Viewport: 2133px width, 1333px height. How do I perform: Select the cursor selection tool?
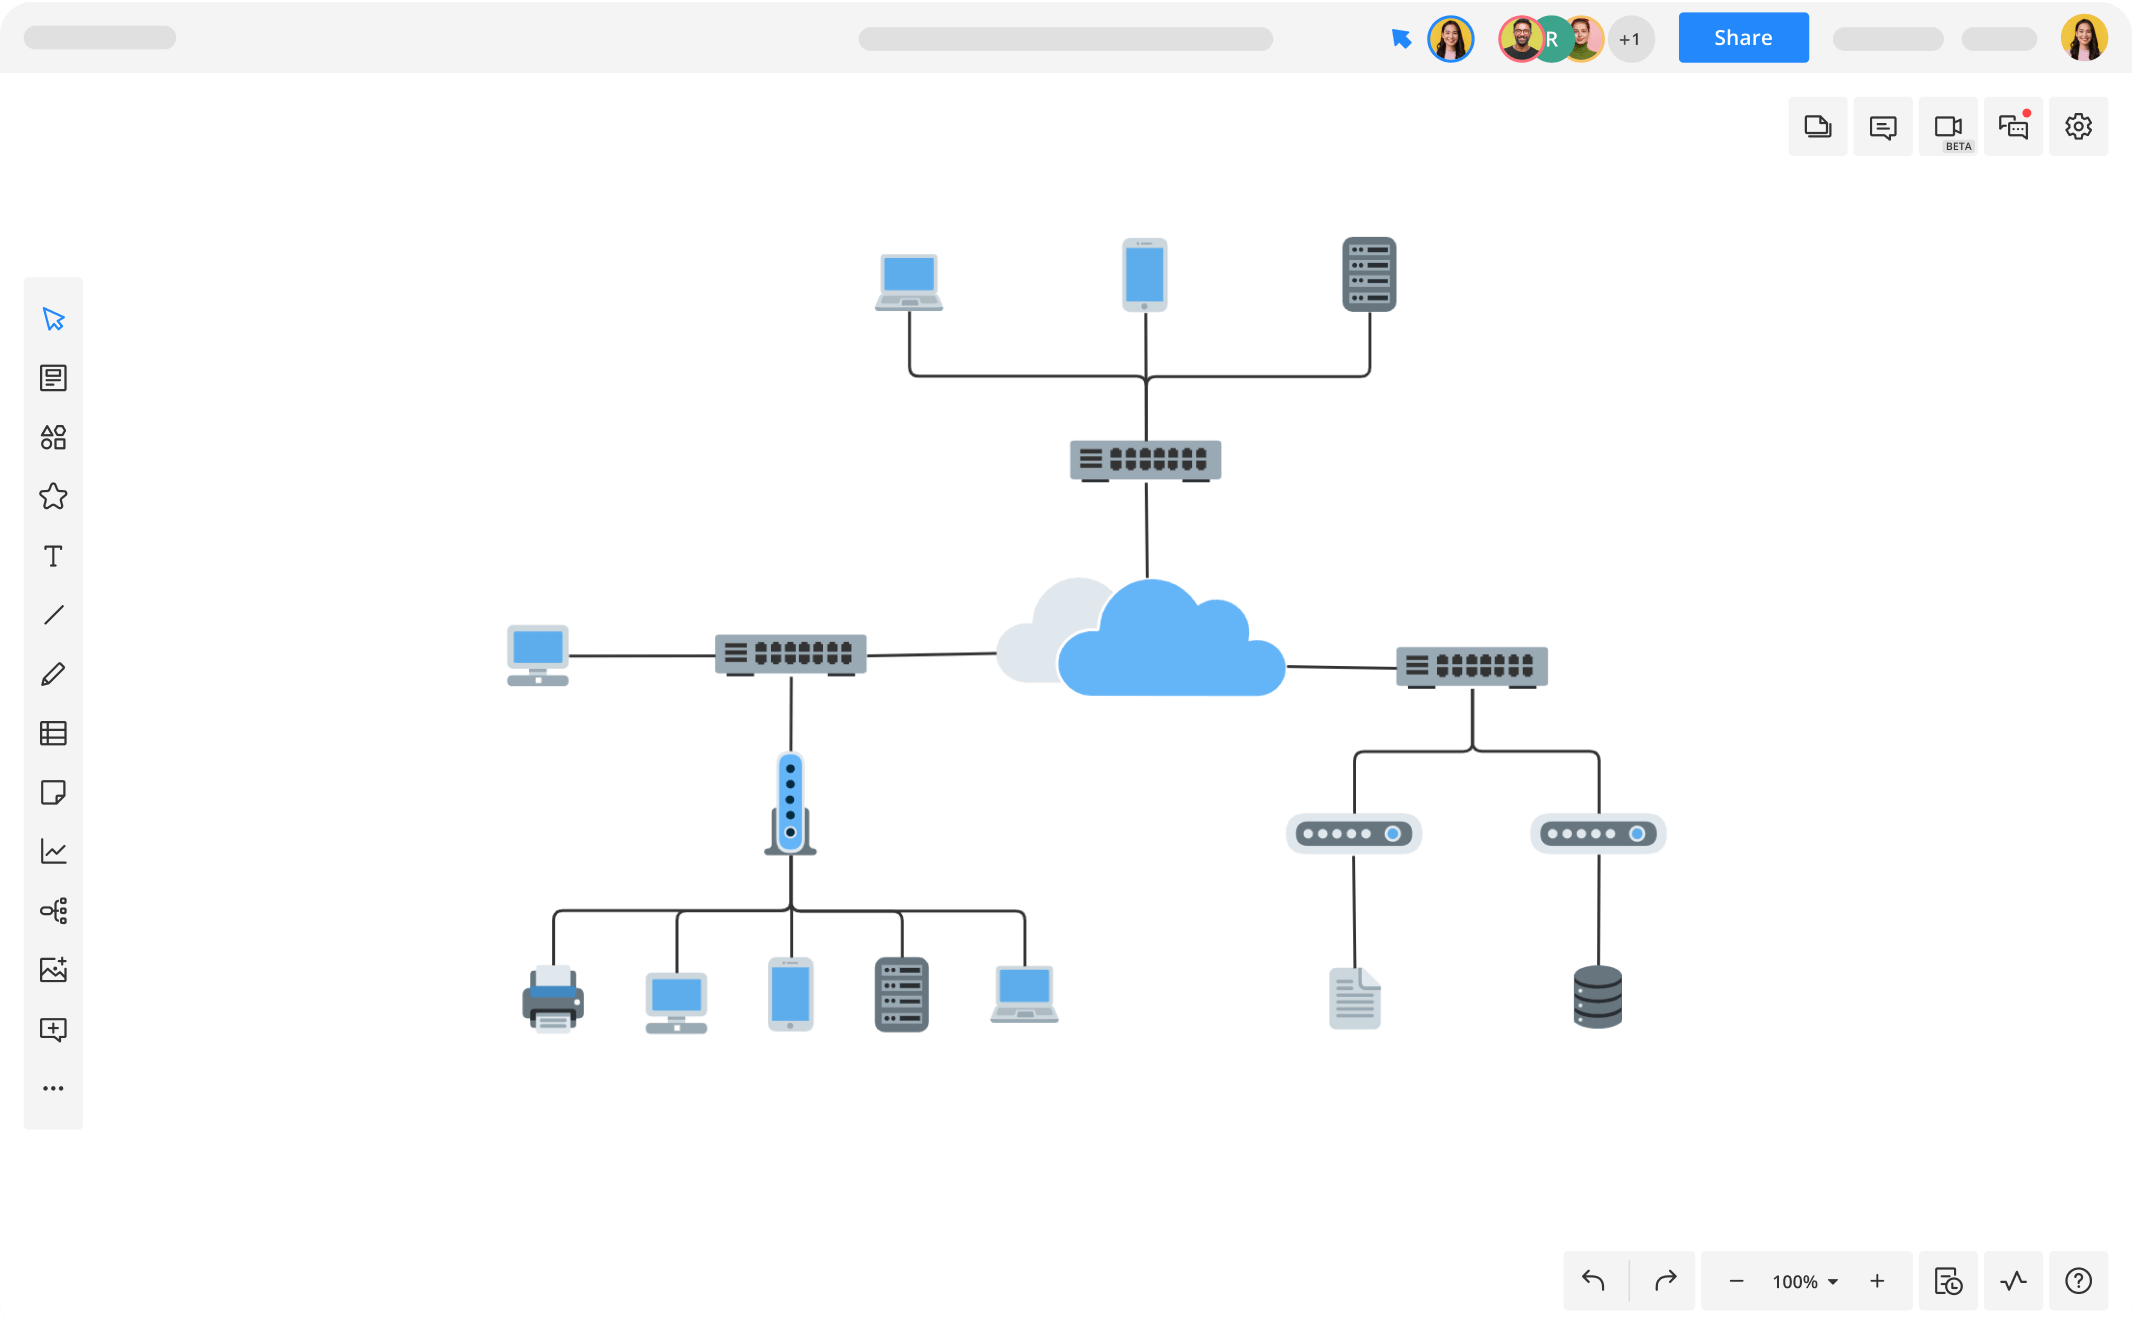(53, 320)
